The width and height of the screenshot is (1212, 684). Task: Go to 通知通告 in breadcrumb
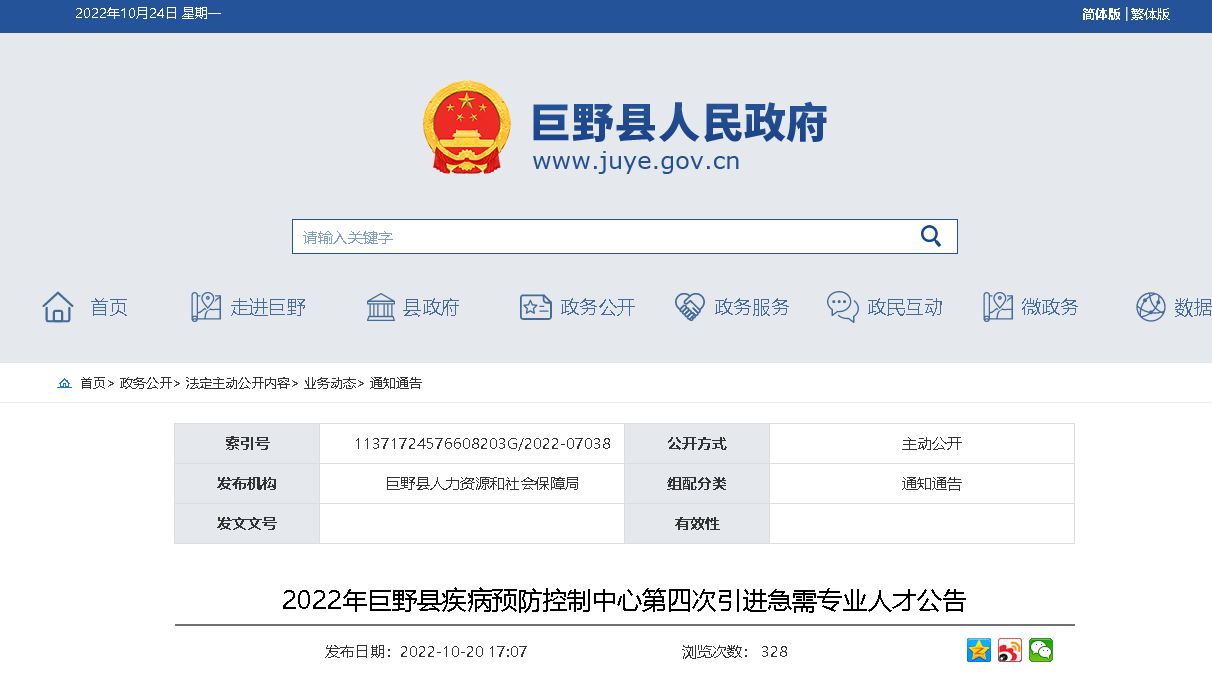(x=396, y=383)
